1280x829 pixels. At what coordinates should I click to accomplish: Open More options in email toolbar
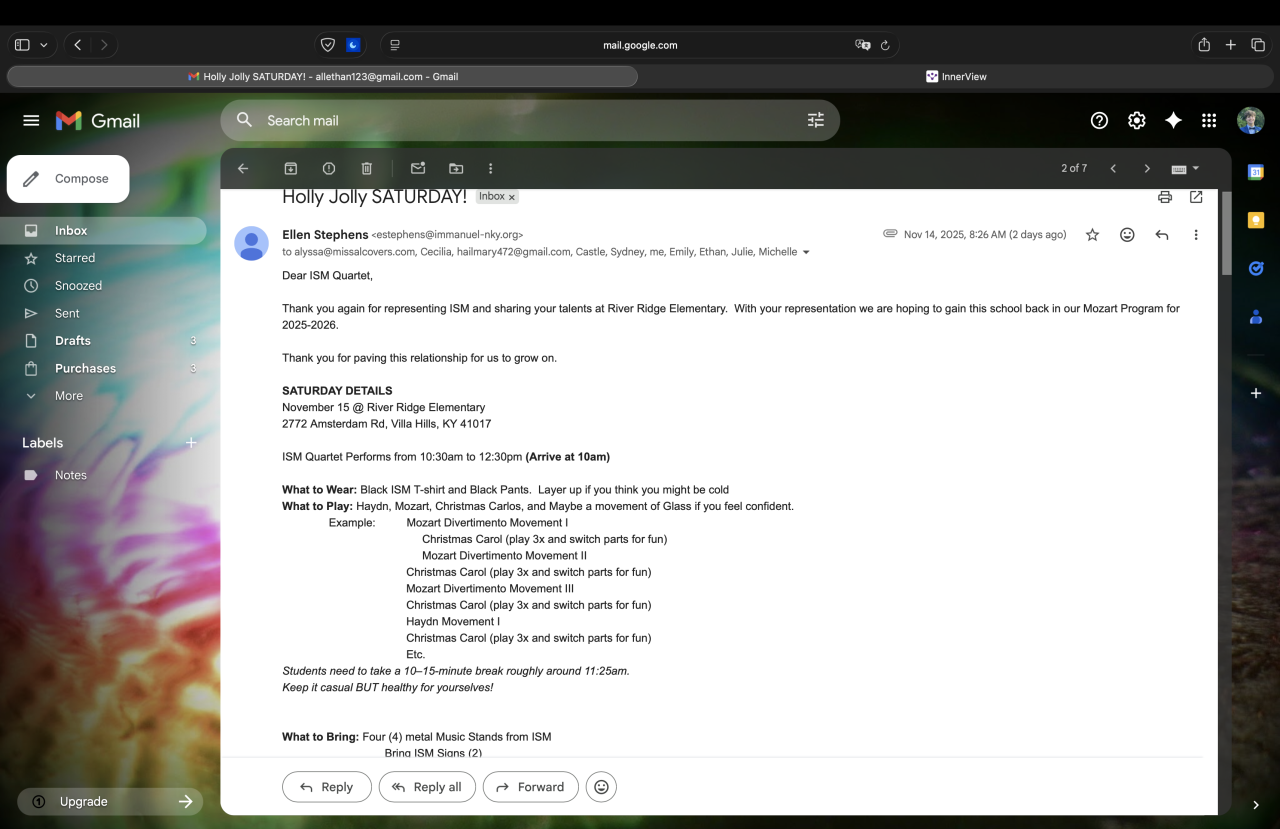coord(490,168)
